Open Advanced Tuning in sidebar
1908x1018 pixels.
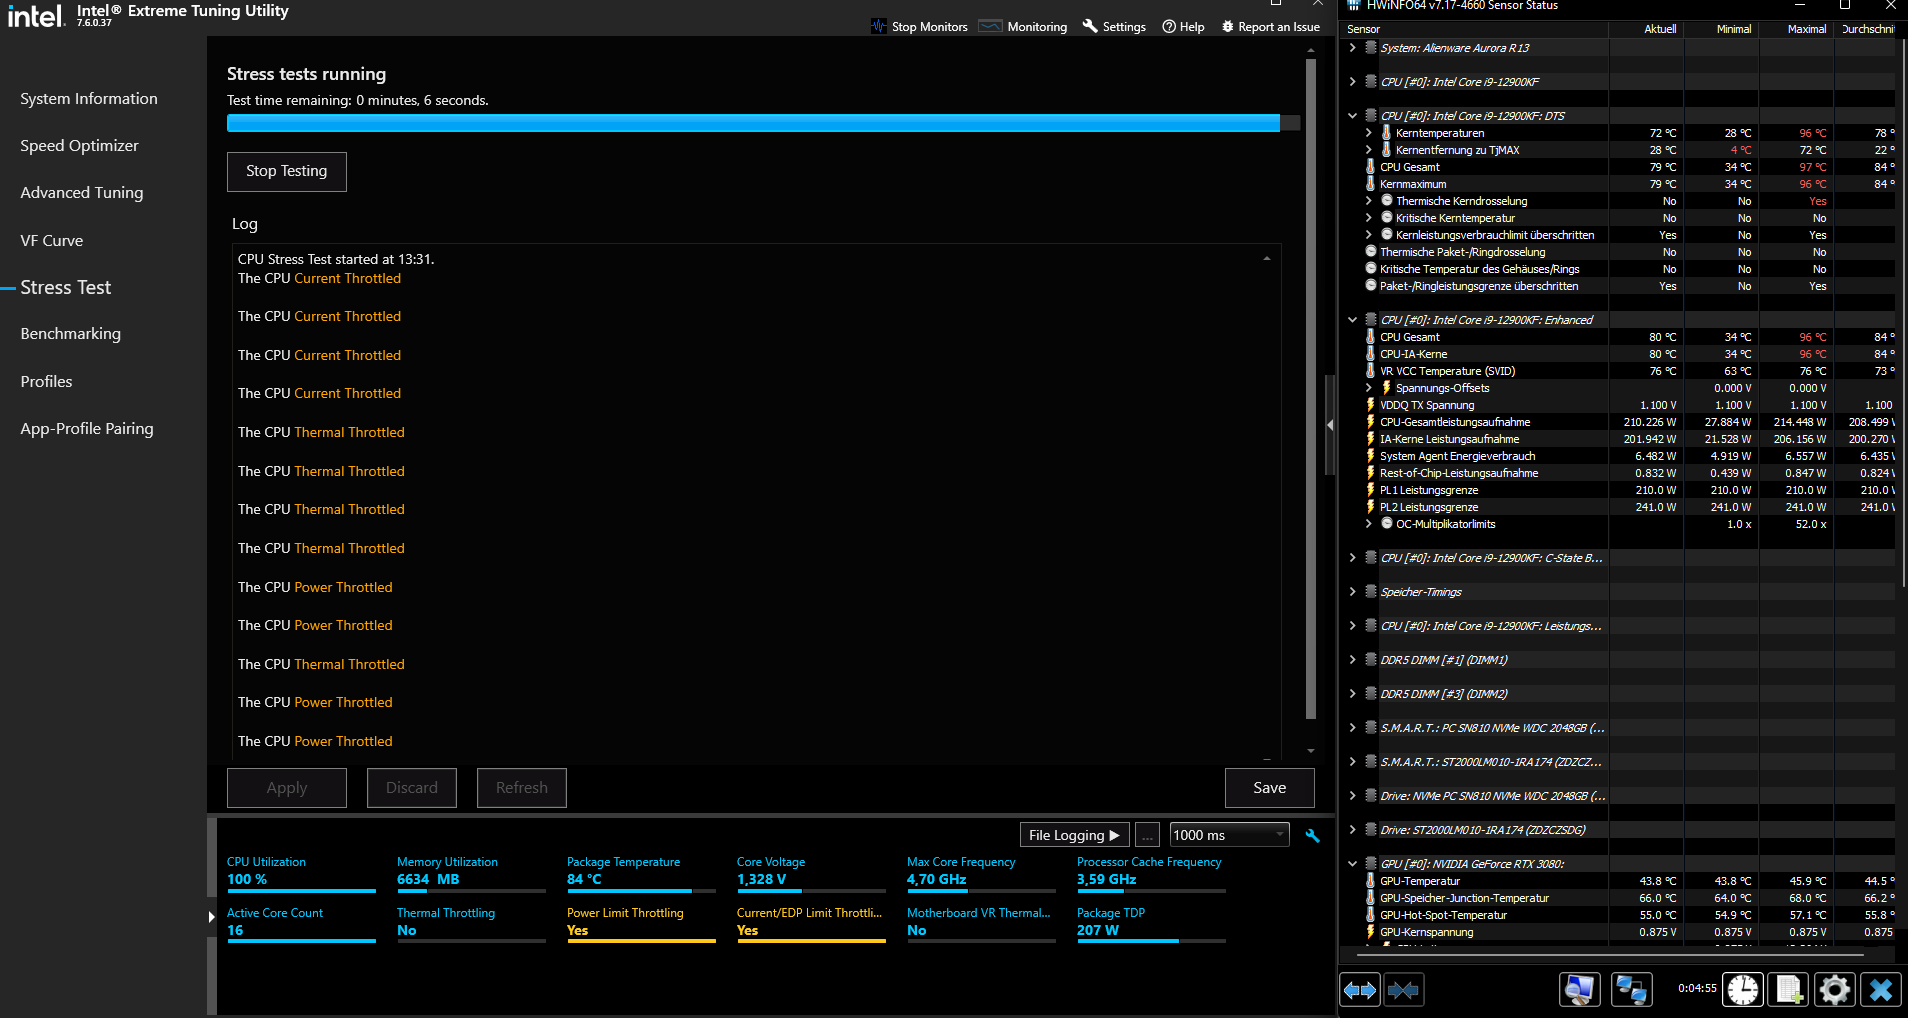pos(82,193)
